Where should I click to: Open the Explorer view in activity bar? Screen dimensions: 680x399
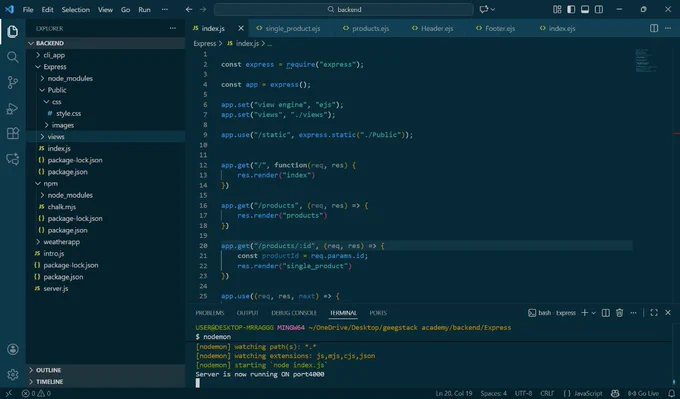pos(13,31)
